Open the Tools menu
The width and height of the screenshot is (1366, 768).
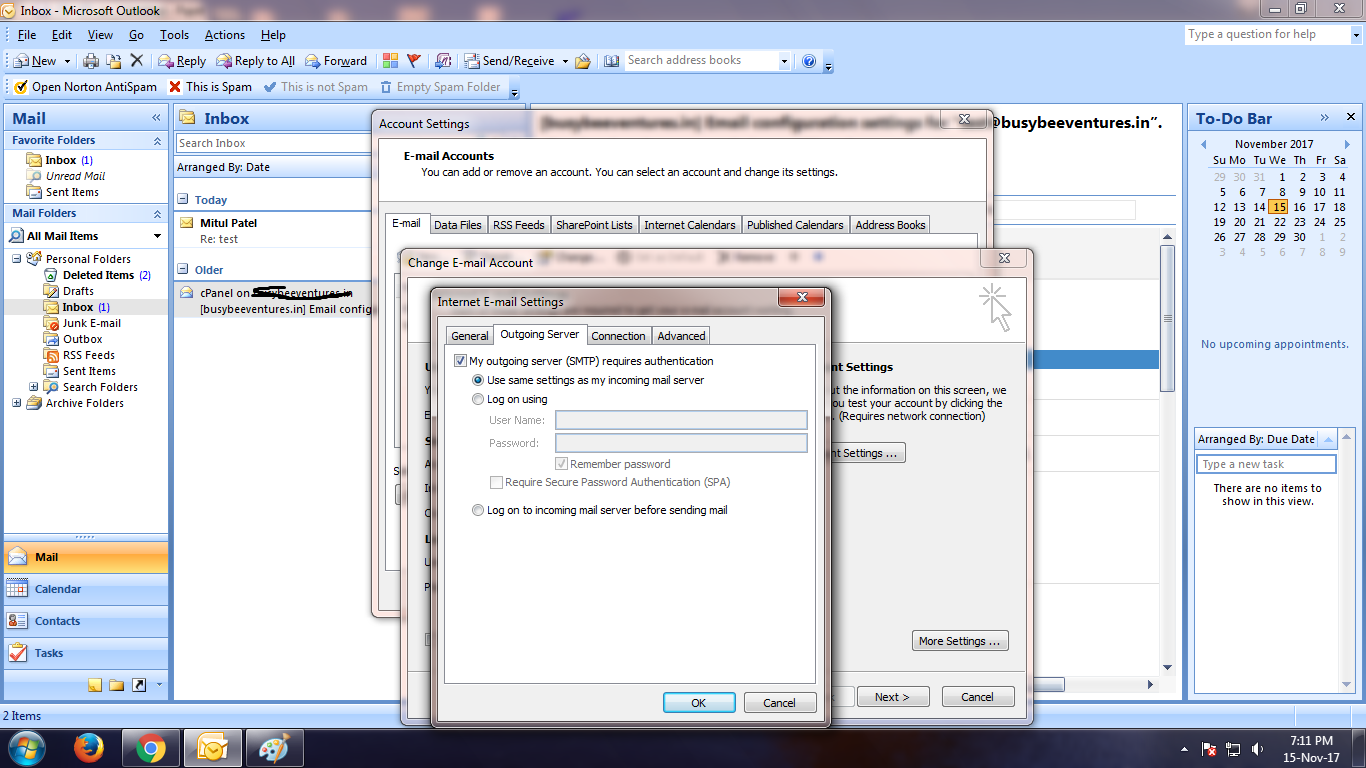pyautogui.click(x=174, y=35)
